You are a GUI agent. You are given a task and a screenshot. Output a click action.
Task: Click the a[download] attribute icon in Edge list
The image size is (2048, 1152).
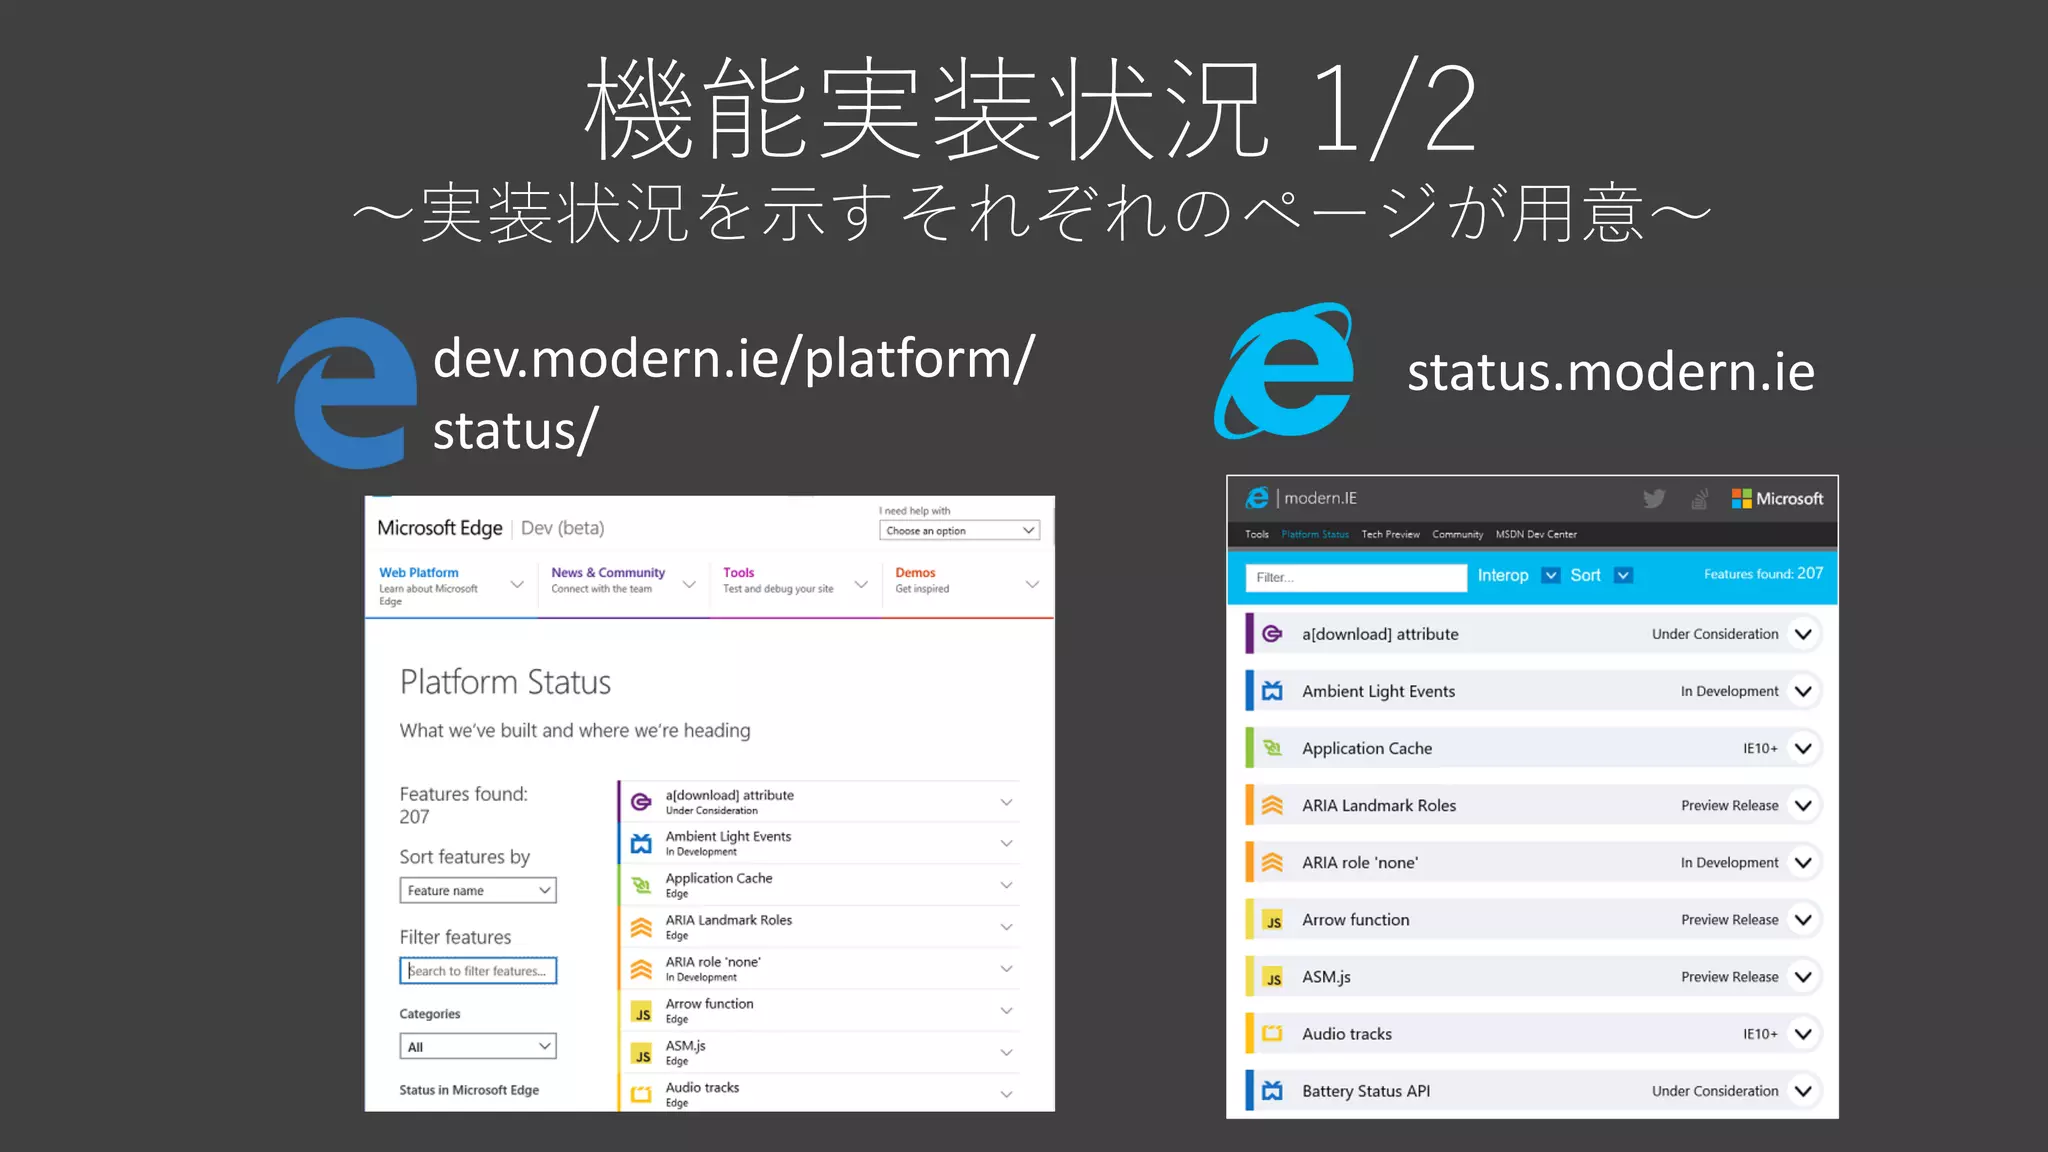click(641, 802)
